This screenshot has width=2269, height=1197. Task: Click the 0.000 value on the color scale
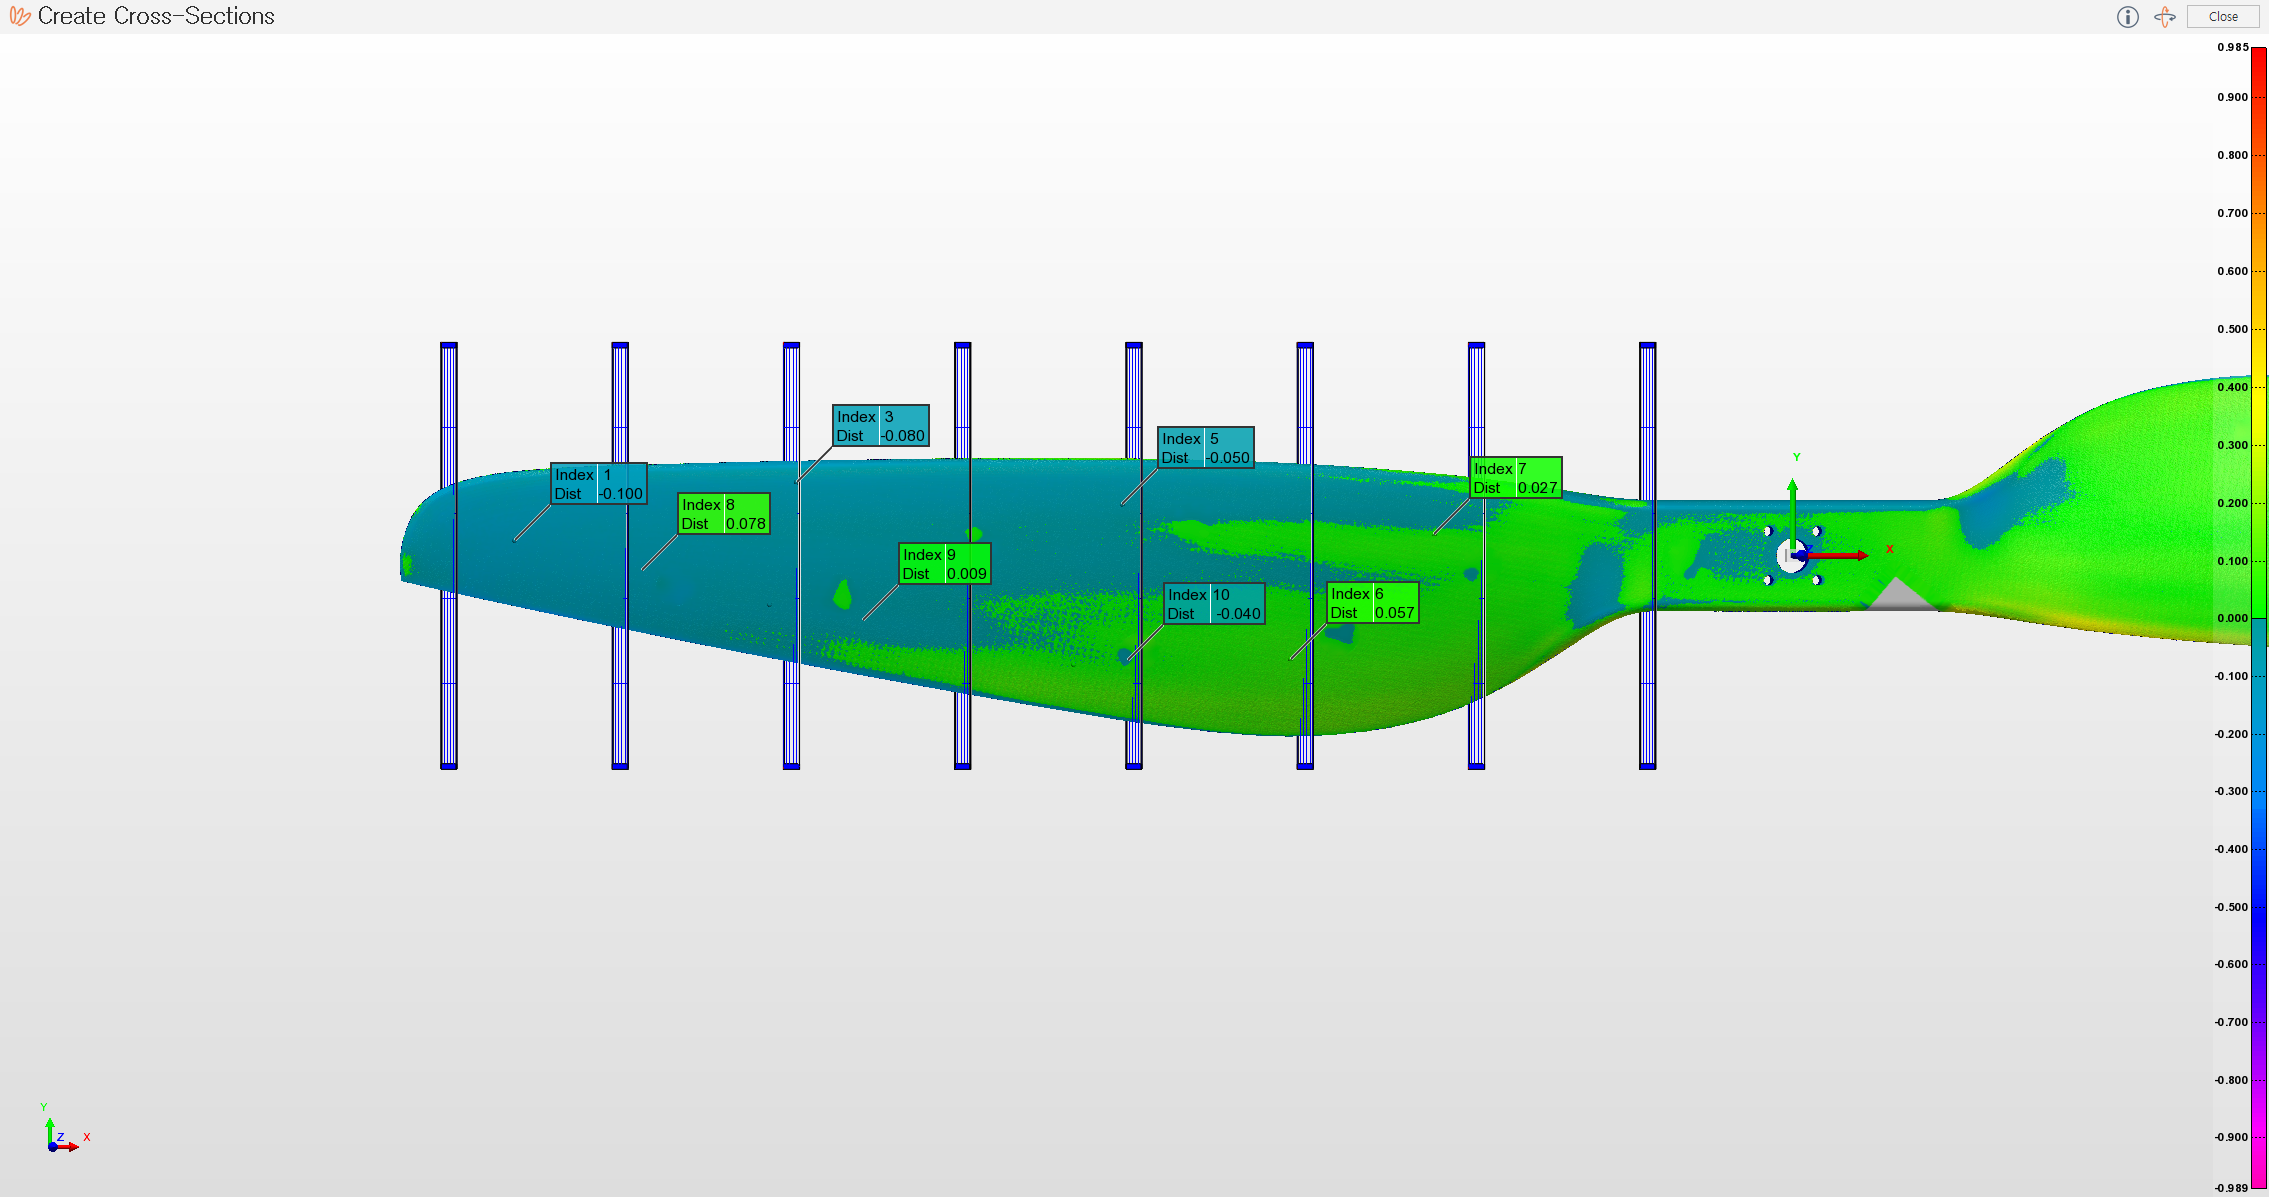[x=2232, y=618]
